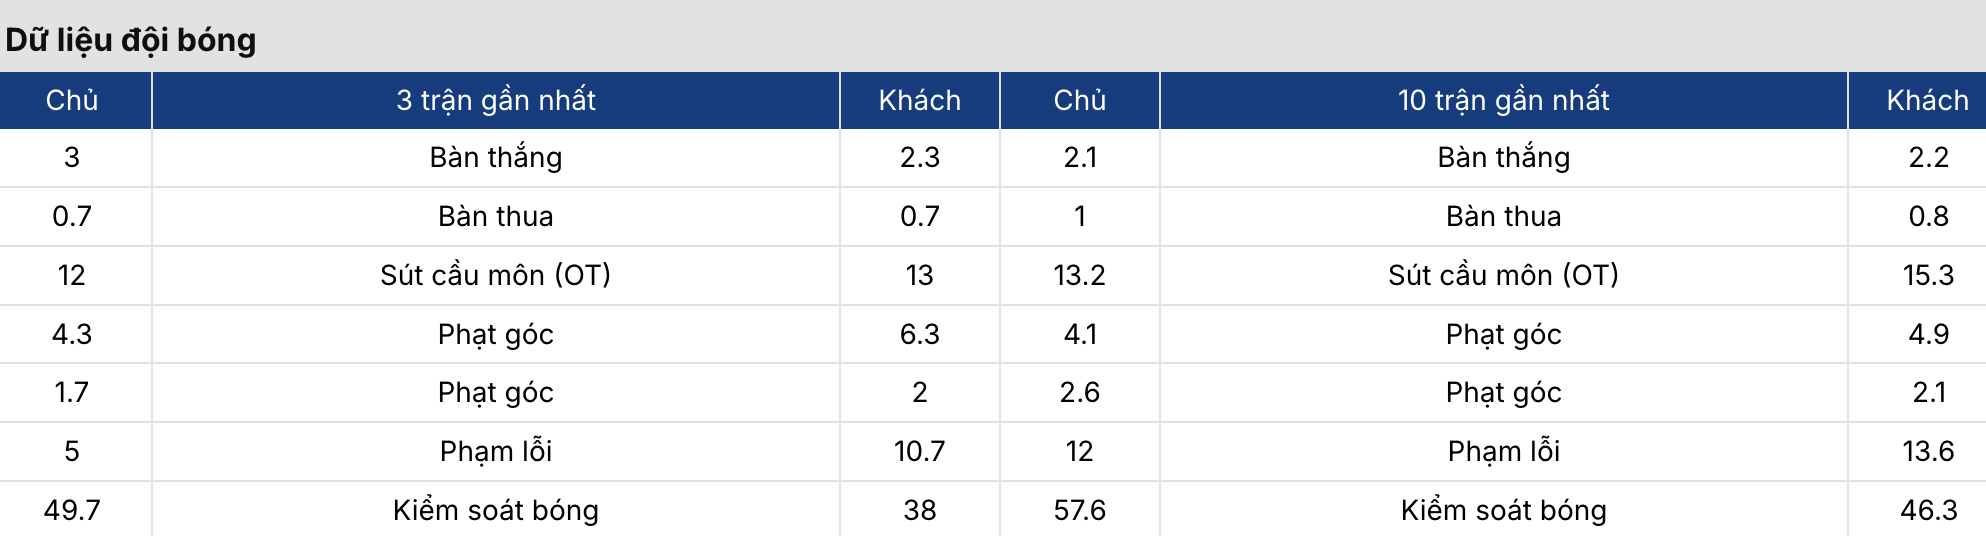Click 'Sút cầu môn (OT)' in 3 trận table
Image resolution: width=1986 pixels, height=536 pixels.
coord(496,275)
